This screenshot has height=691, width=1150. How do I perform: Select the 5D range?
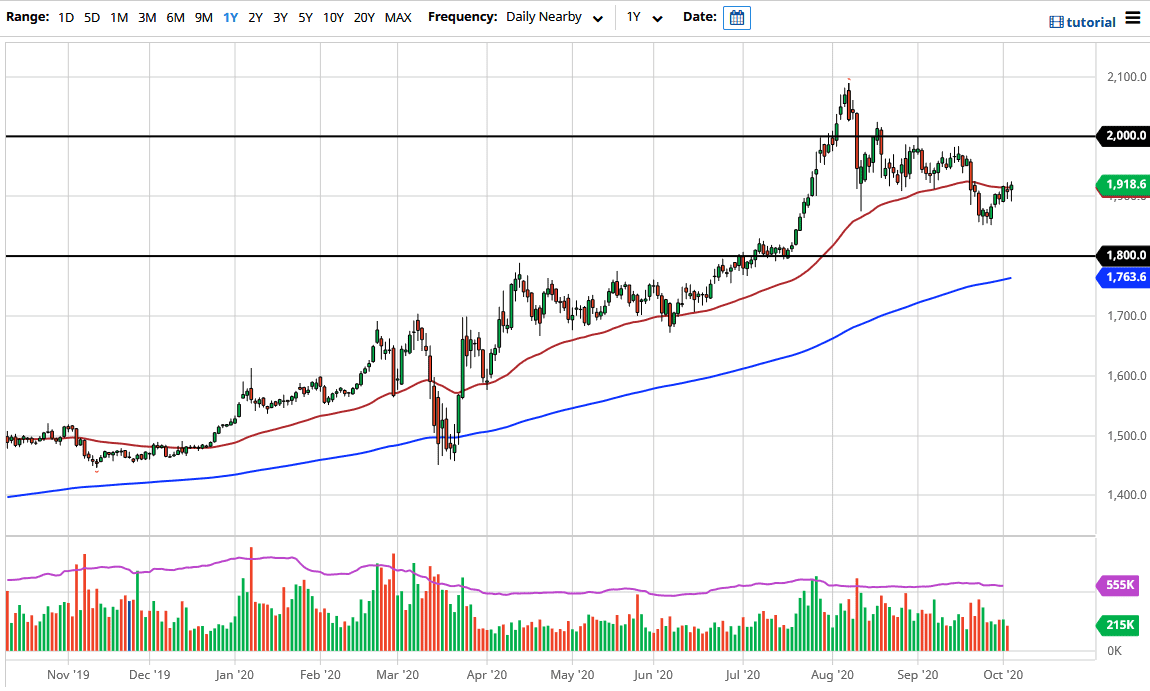coord(92,18)
